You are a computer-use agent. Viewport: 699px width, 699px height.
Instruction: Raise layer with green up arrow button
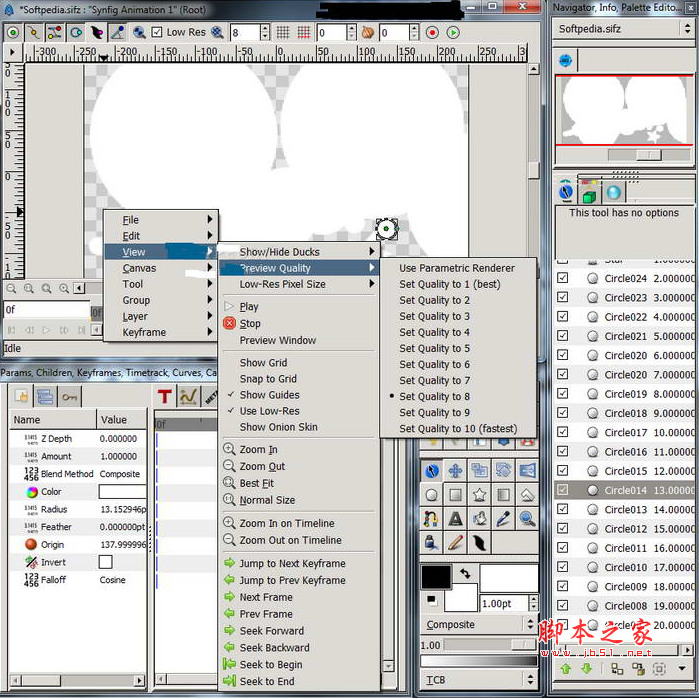tap(566, 668)
